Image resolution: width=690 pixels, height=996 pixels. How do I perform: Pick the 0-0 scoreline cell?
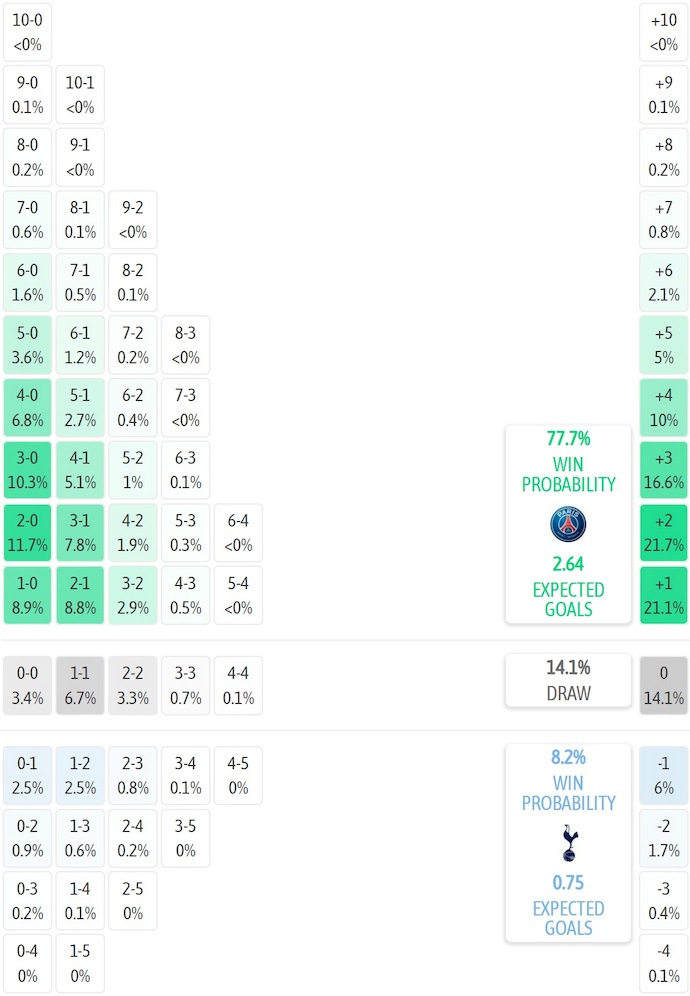28,686
